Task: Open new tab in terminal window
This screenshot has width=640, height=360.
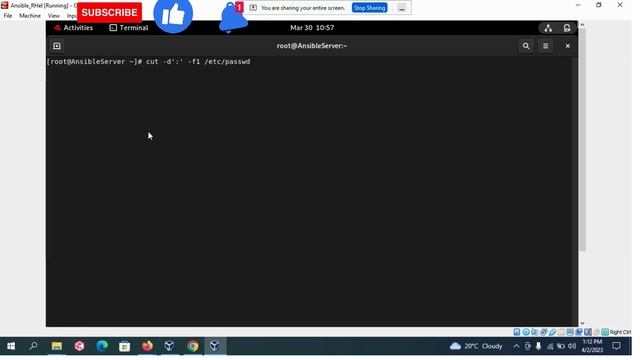Action: pos(57,46)
